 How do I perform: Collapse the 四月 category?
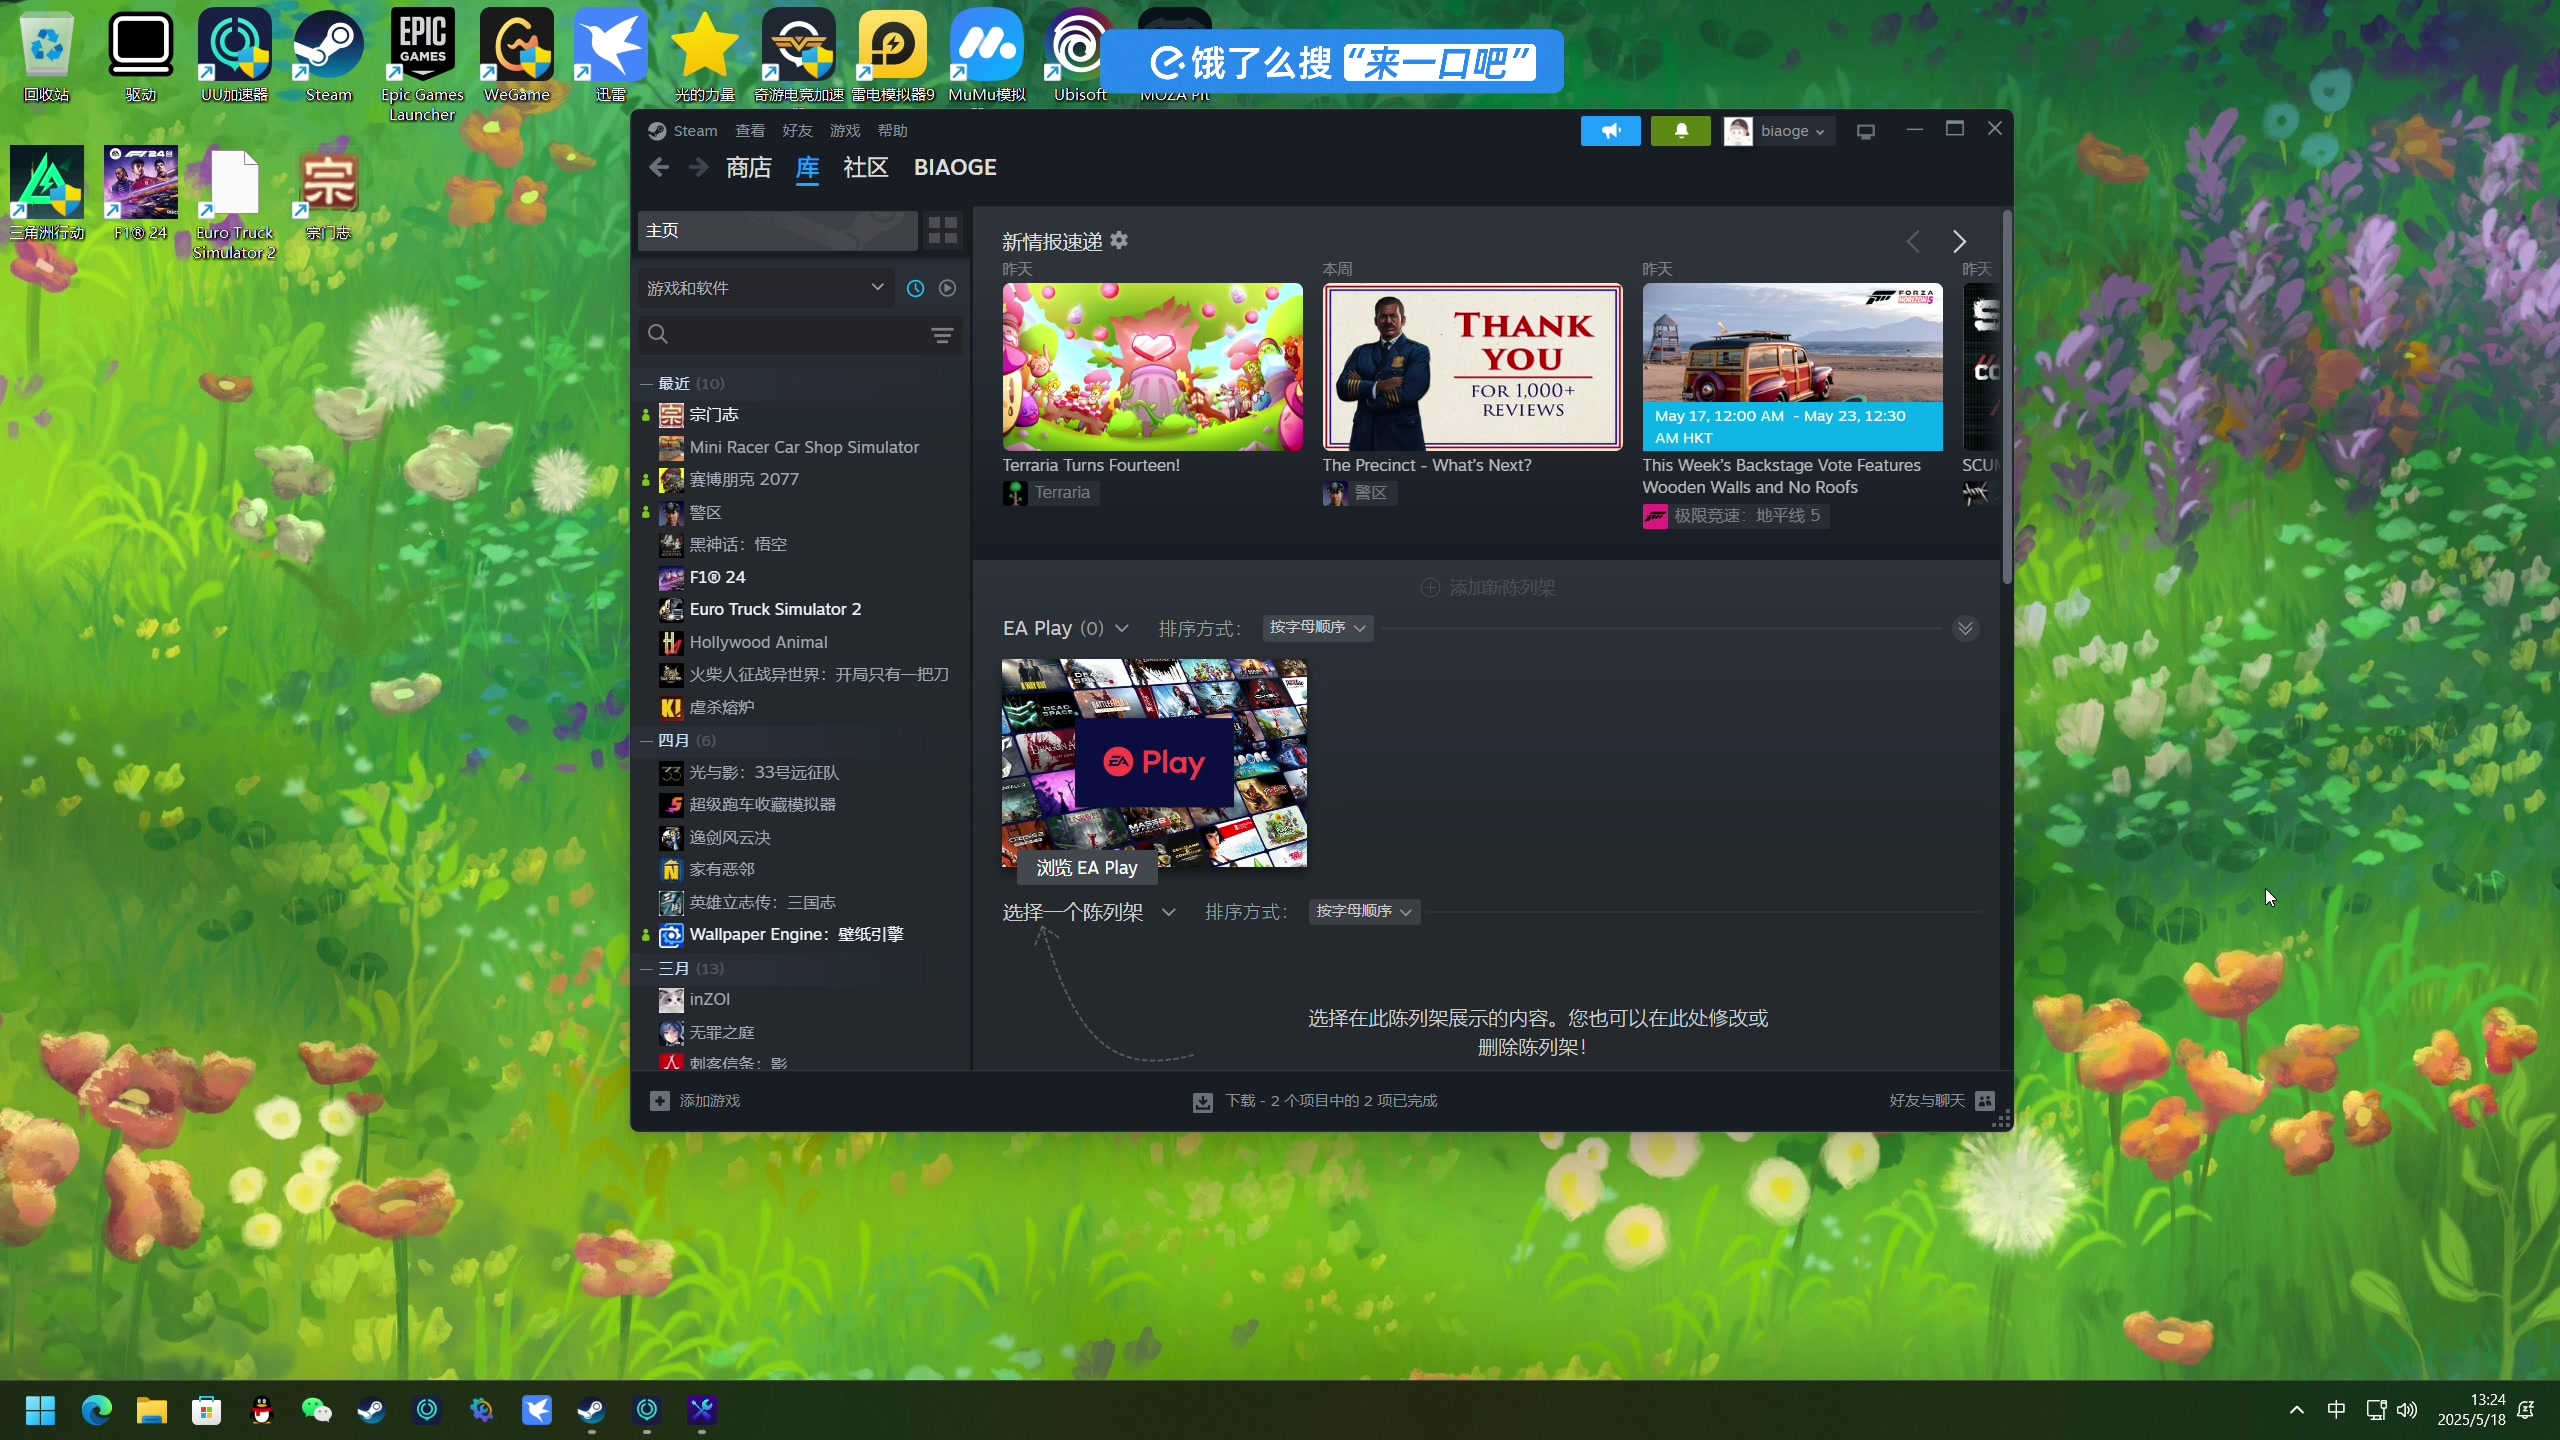(x=646, y=741)
